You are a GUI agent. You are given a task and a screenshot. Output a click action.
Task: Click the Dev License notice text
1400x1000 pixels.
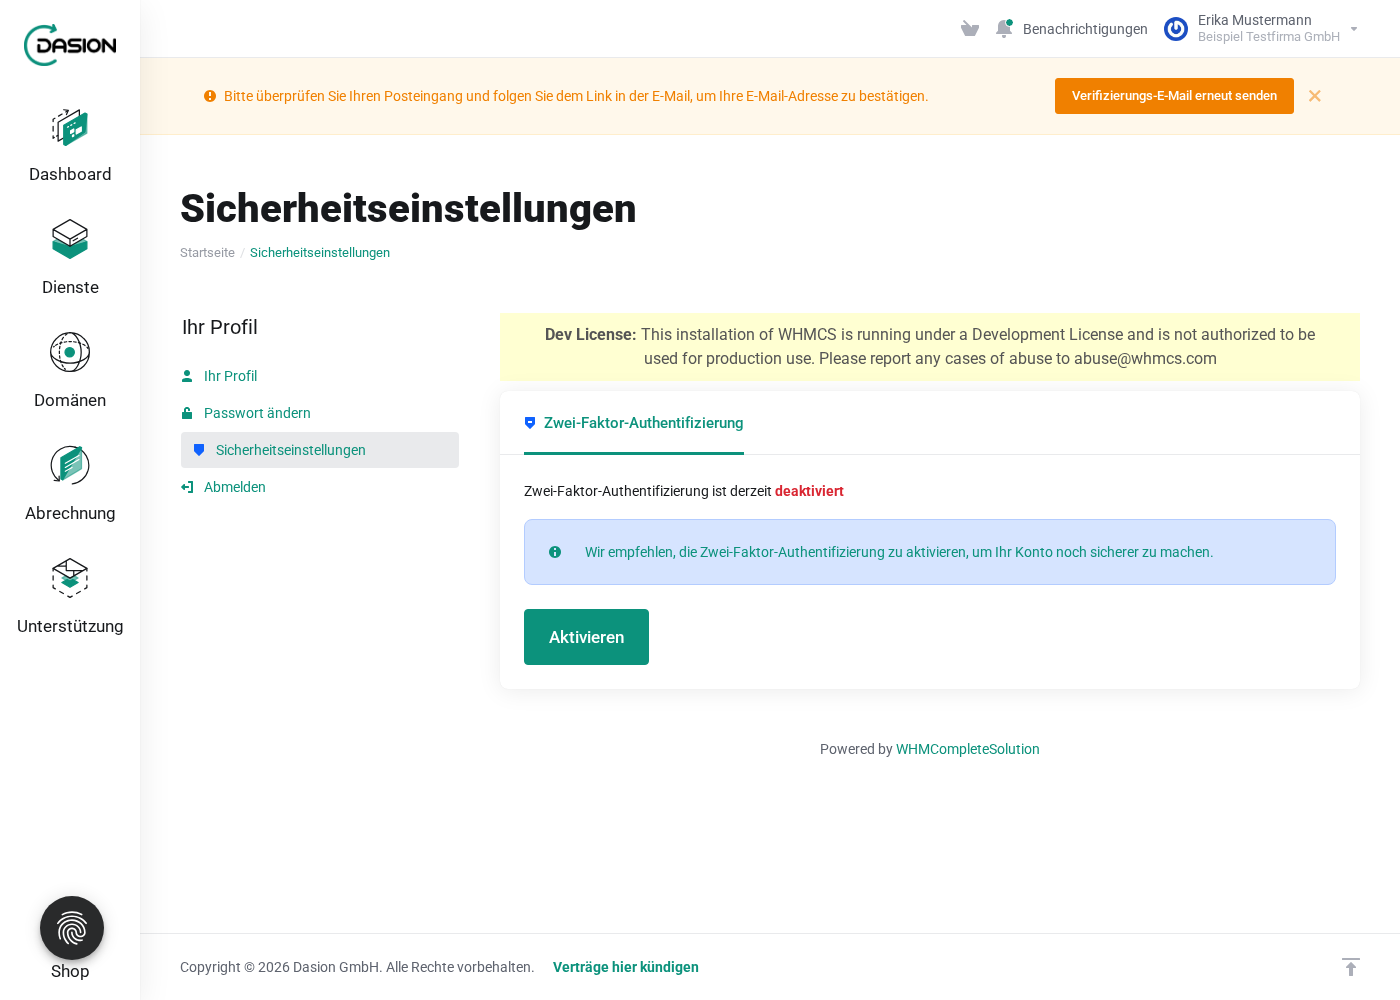(930, 347)
